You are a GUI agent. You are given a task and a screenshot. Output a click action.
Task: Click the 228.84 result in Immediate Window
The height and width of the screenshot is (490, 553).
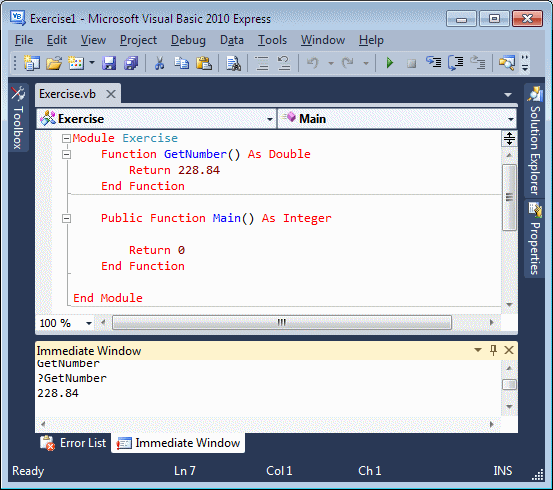tap(58, 393)
